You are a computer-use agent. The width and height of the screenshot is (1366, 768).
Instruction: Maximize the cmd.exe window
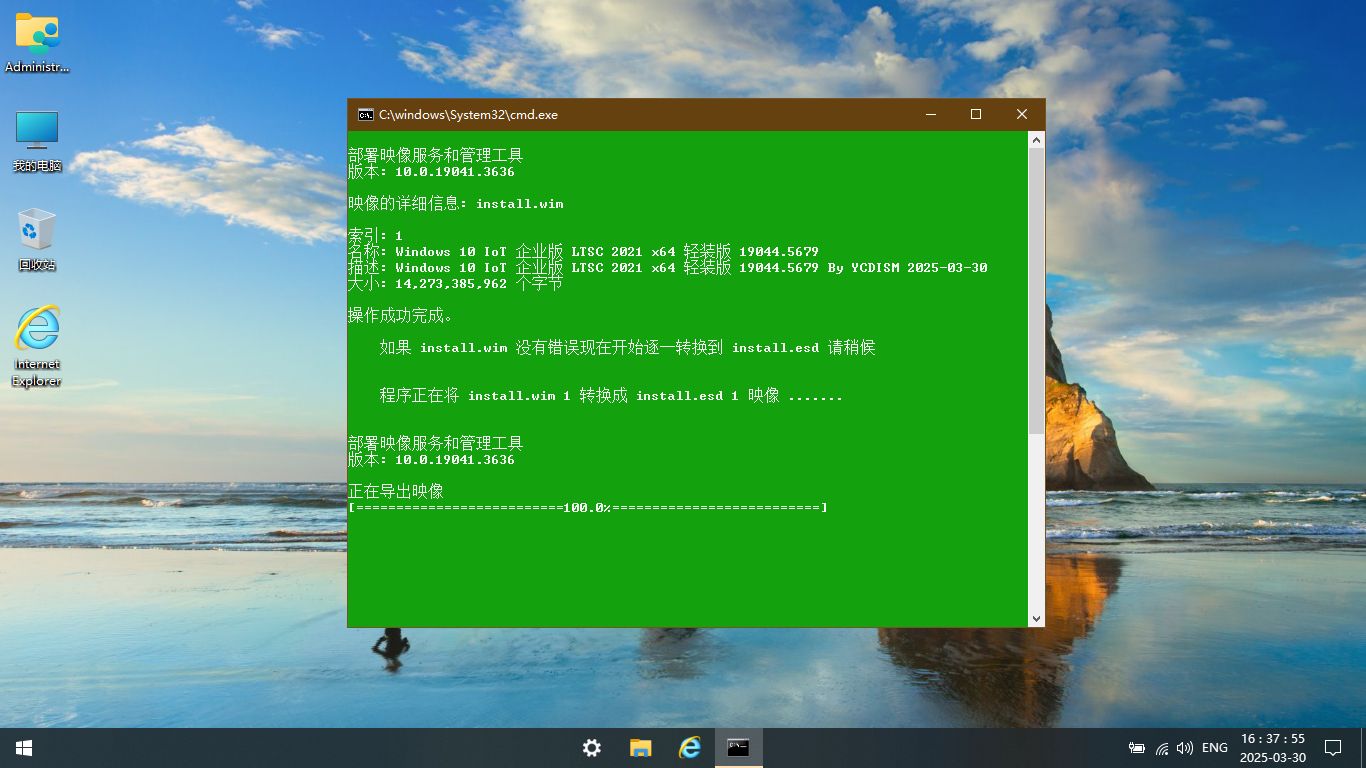pos(976,115)
